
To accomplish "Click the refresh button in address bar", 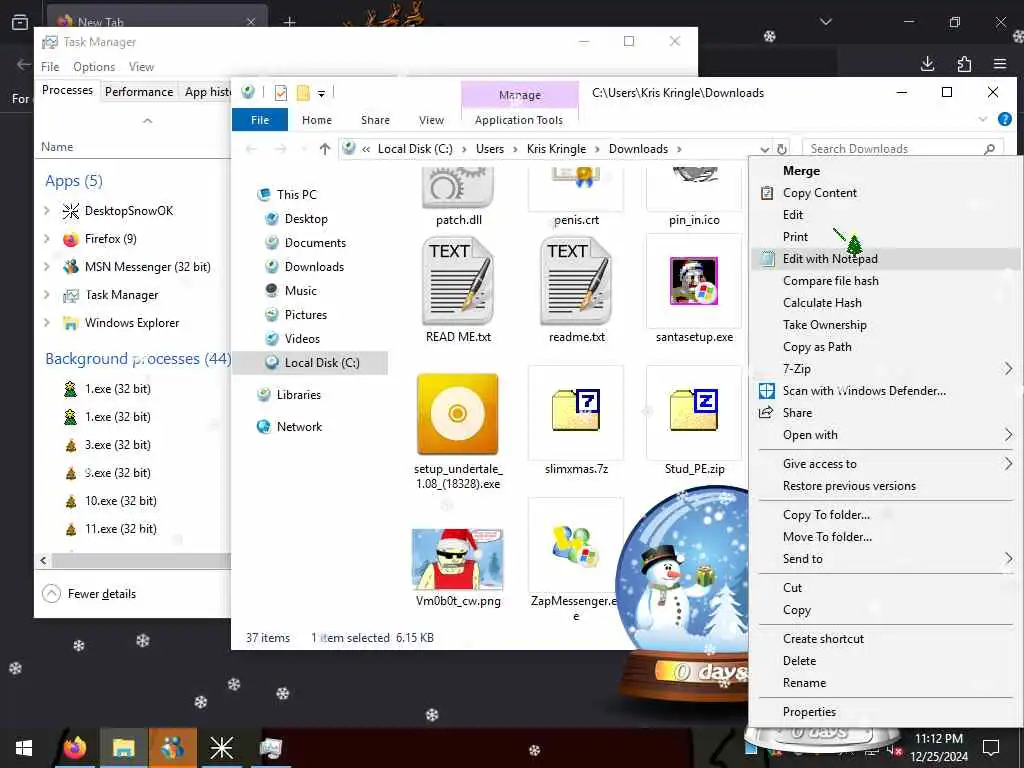I will [x=782, y=149].
